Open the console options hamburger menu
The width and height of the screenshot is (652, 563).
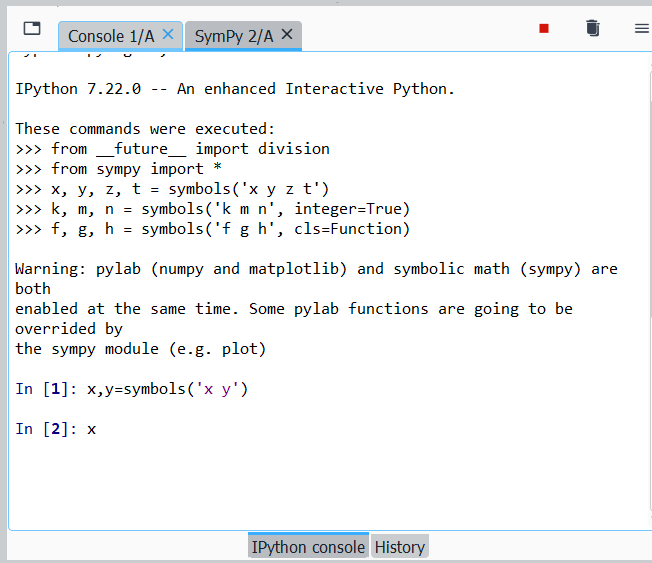(642, 28)
